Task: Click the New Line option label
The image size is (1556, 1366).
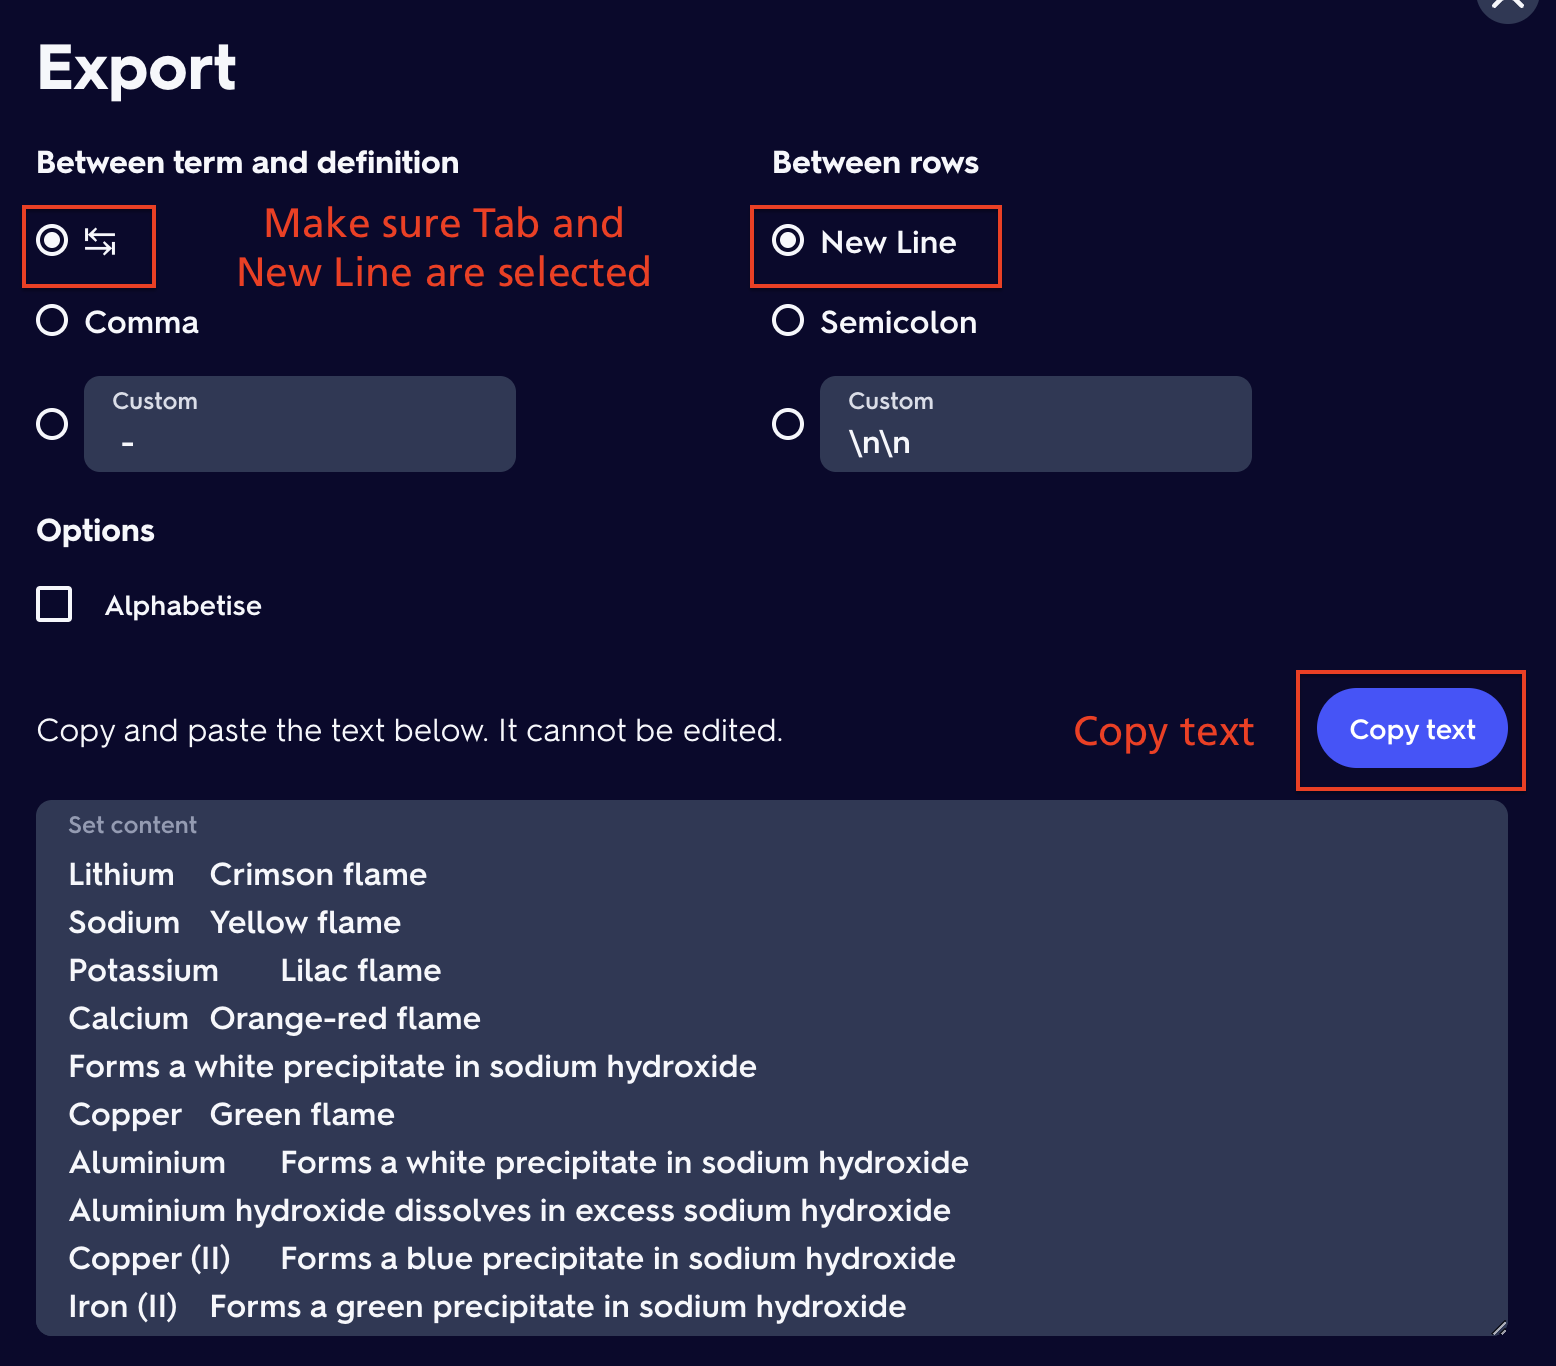Action: click(x=889, y=242)
